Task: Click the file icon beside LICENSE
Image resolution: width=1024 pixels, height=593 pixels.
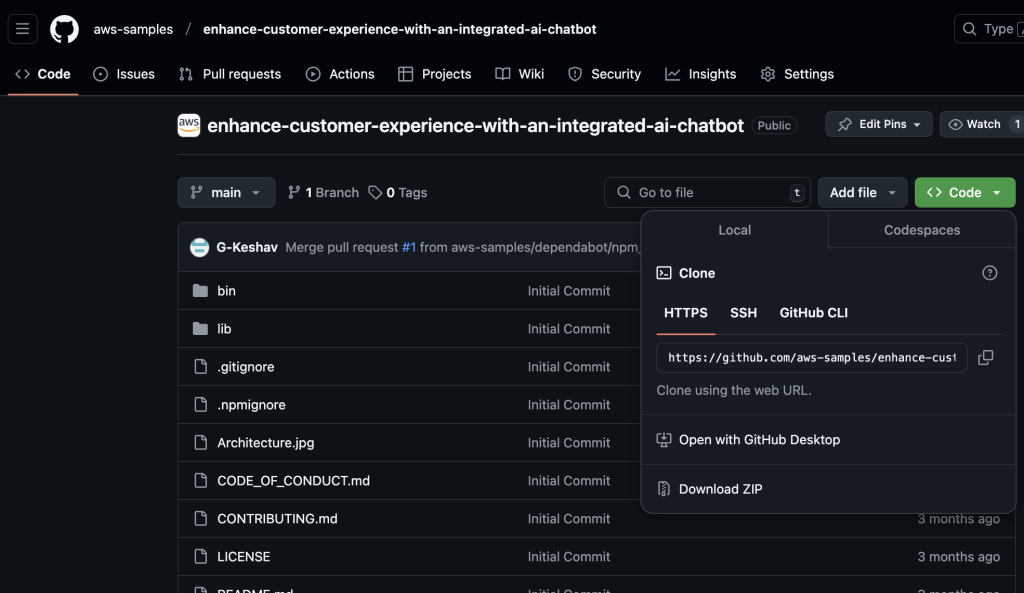Action: click(200, 556)
